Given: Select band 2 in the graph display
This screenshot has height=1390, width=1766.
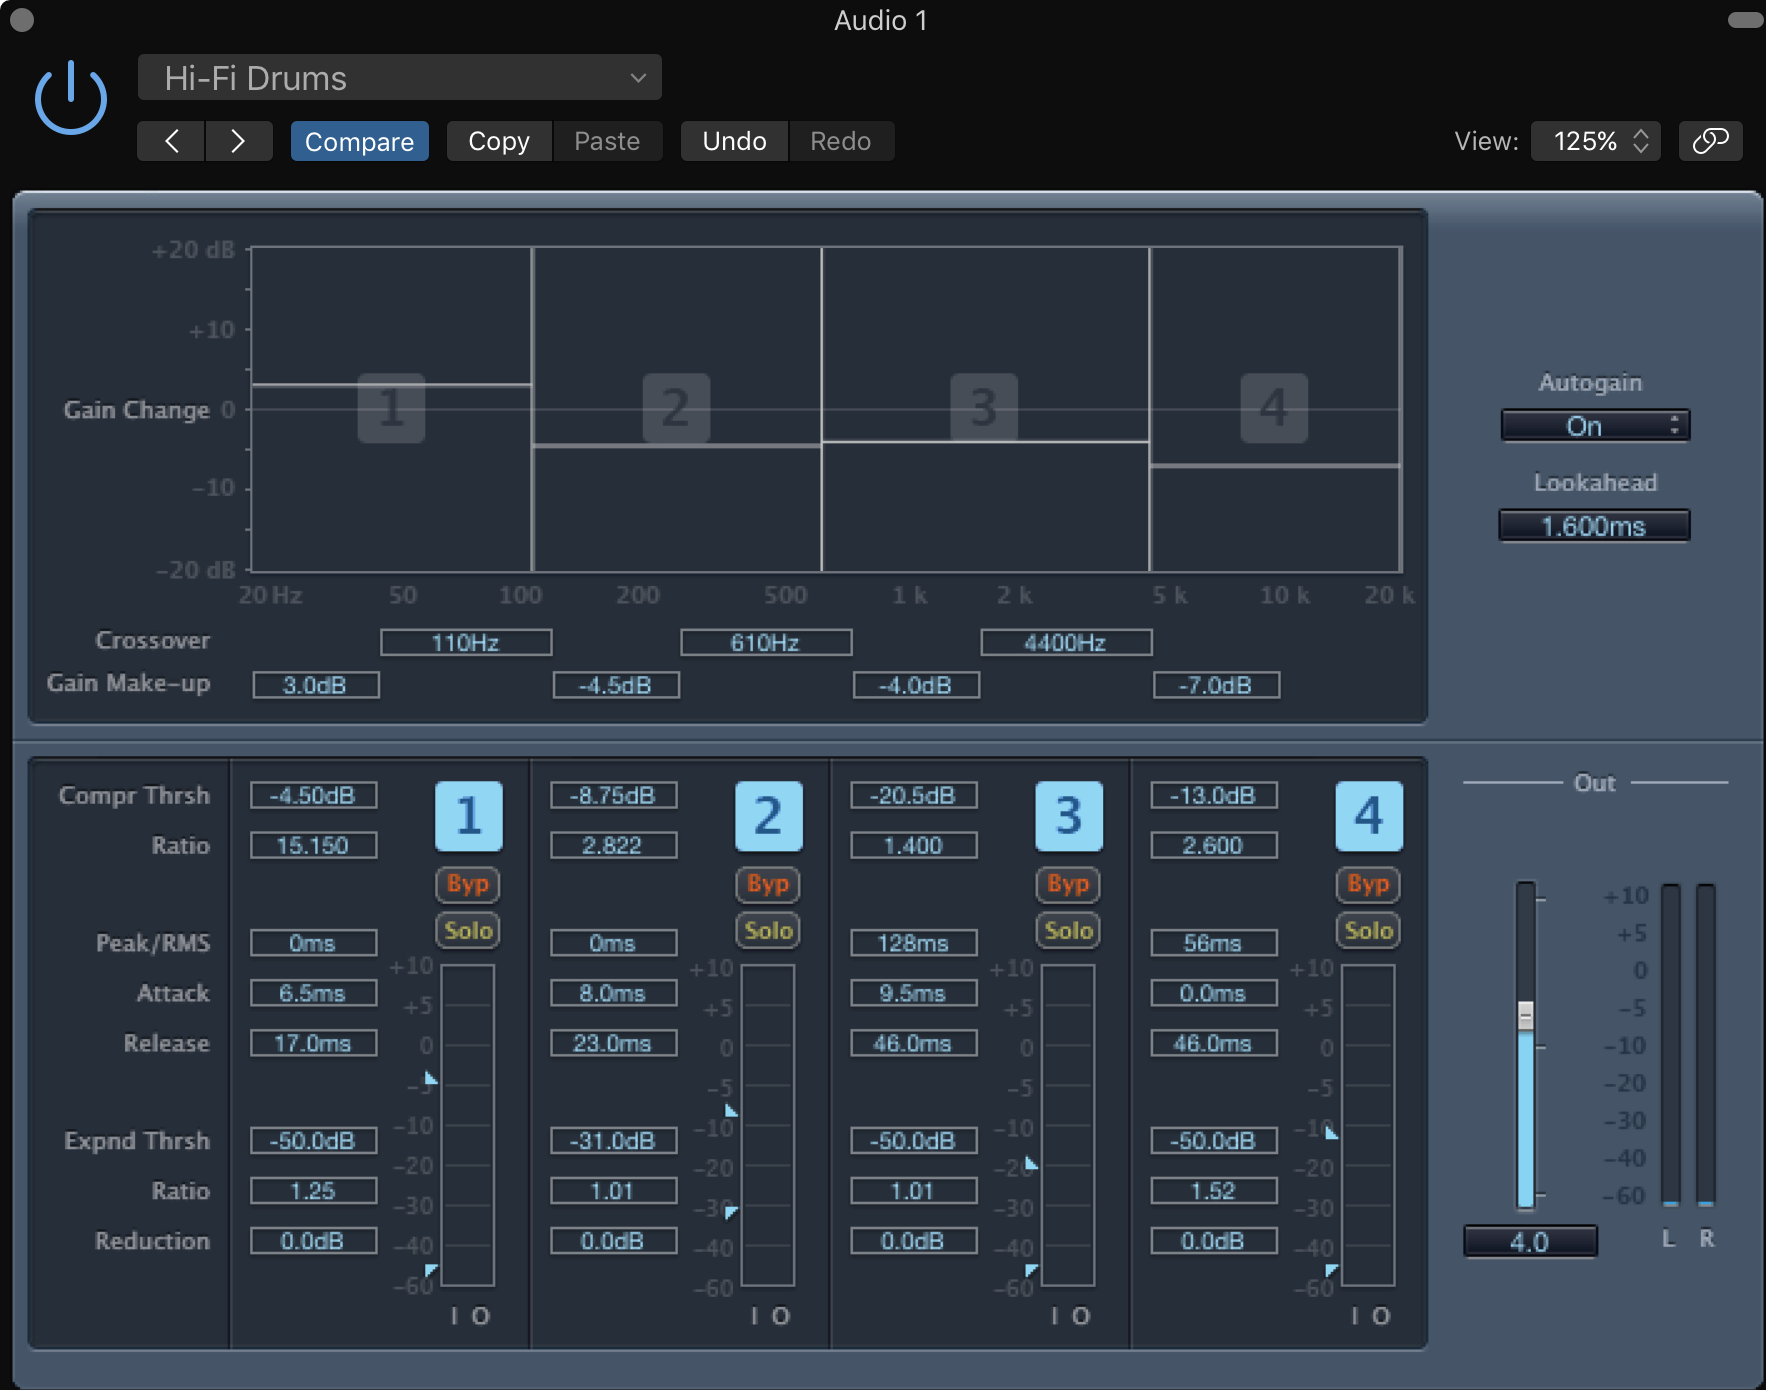Looking at the screenshot, I should point(676,408).
